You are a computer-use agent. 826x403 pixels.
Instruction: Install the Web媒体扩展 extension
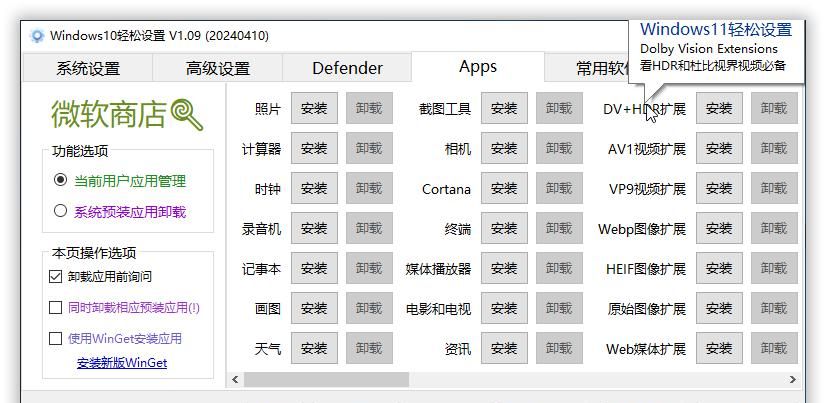720,348
